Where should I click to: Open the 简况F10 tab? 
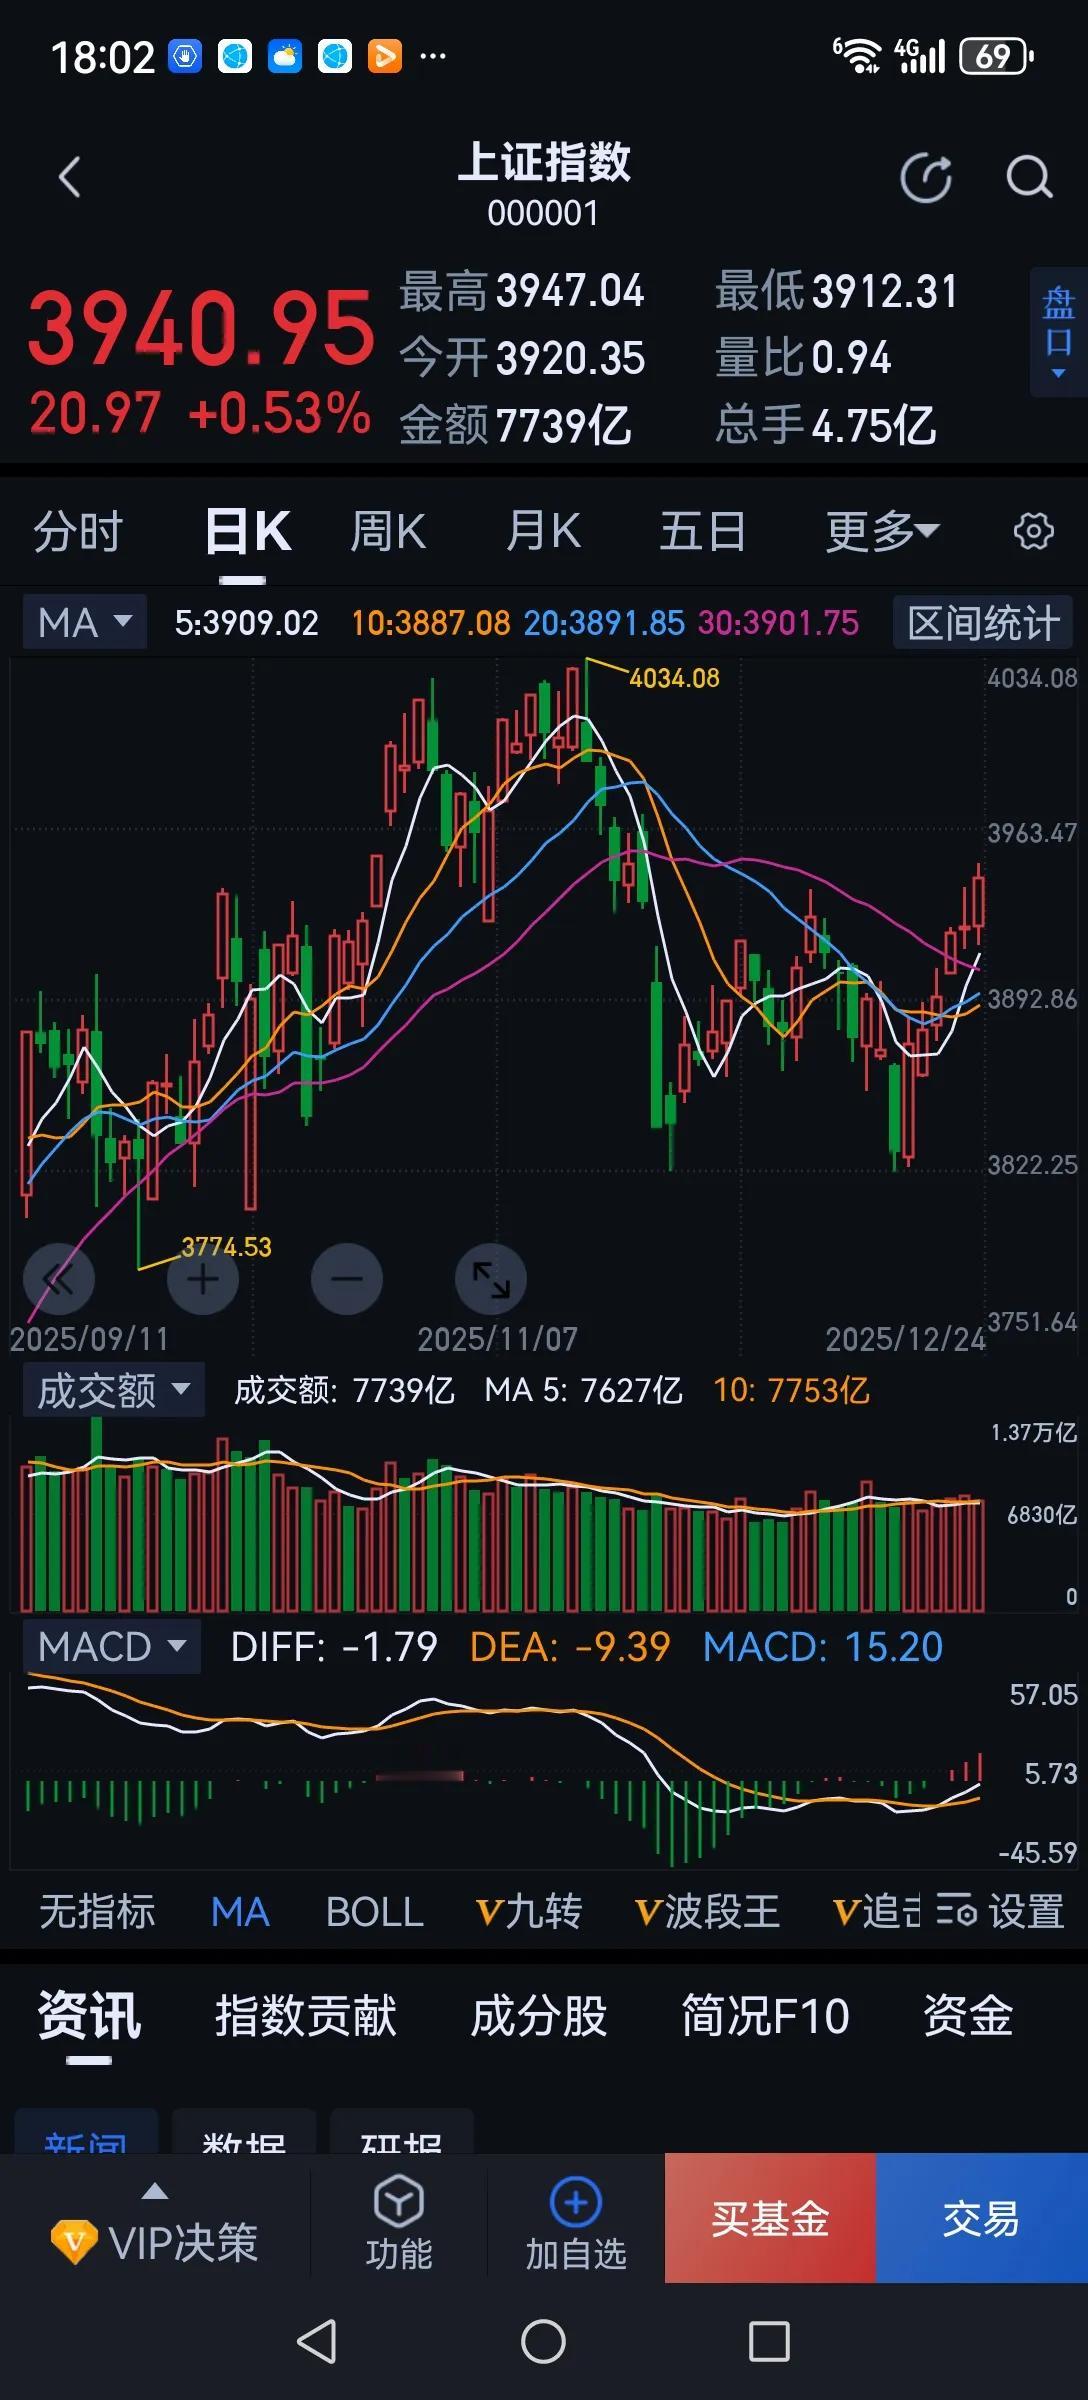(765, 2015)
